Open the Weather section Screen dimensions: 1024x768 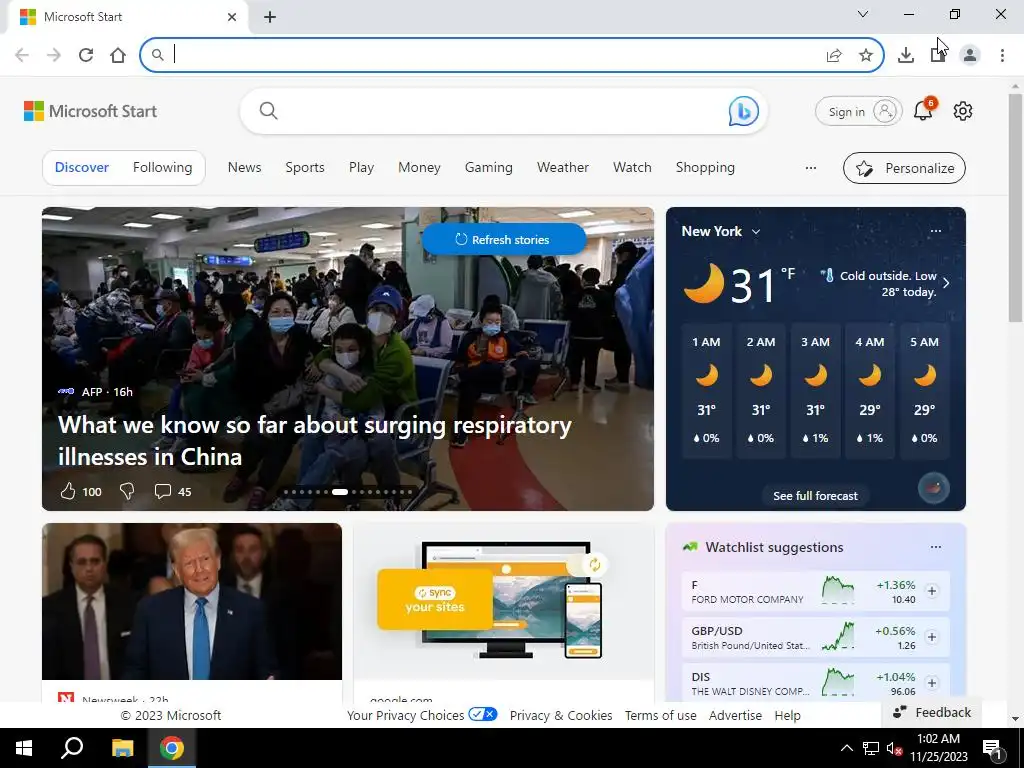coord(563,167)
